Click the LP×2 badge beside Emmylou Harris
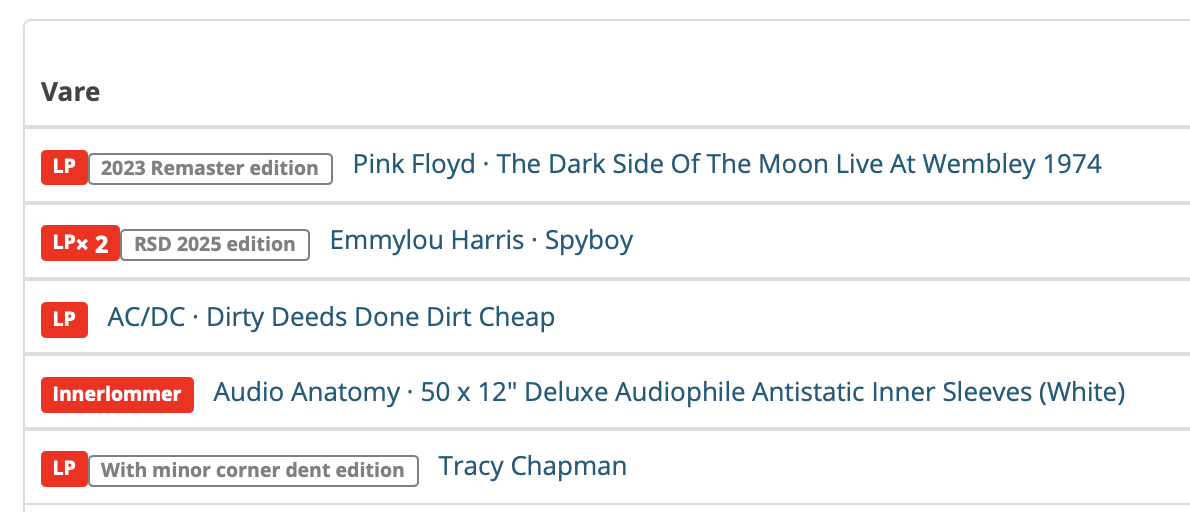 80,243
